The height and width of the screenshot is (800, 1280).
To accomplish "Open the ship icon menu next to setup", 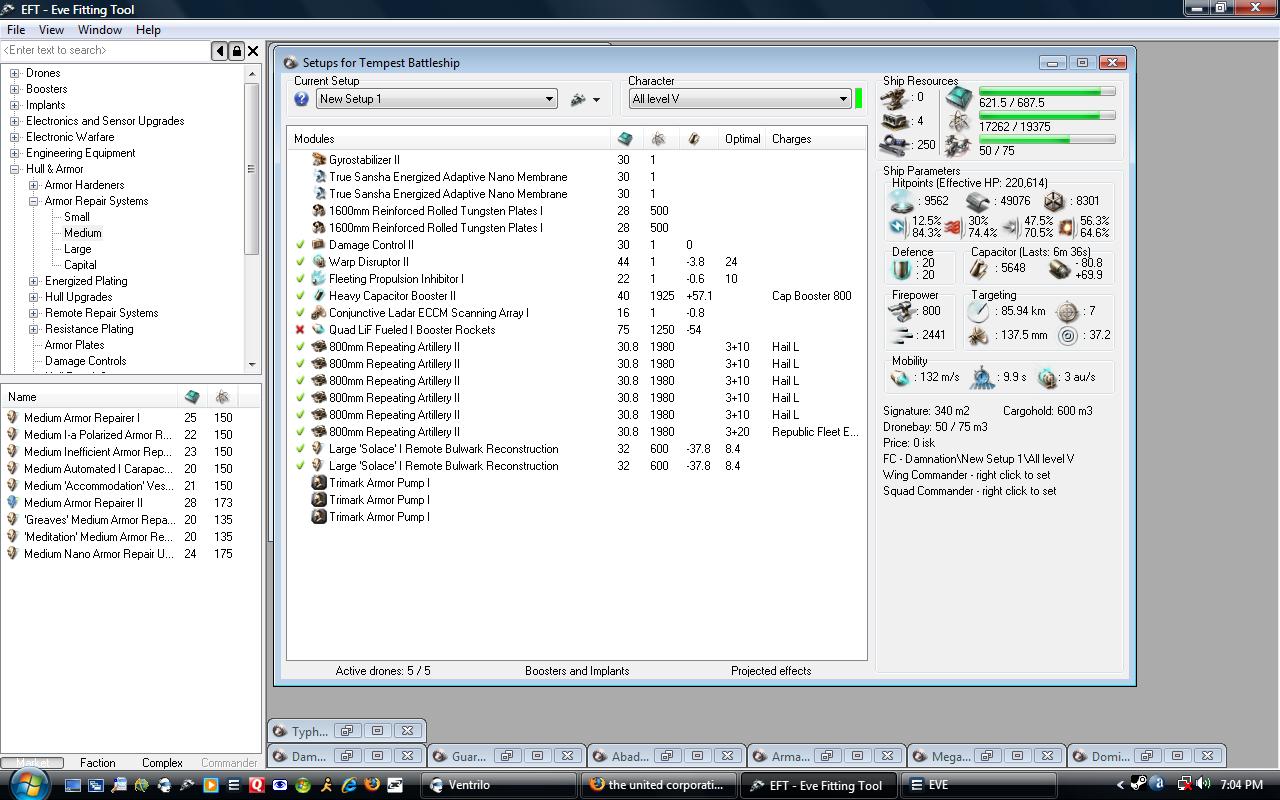I will coord(584,99).
